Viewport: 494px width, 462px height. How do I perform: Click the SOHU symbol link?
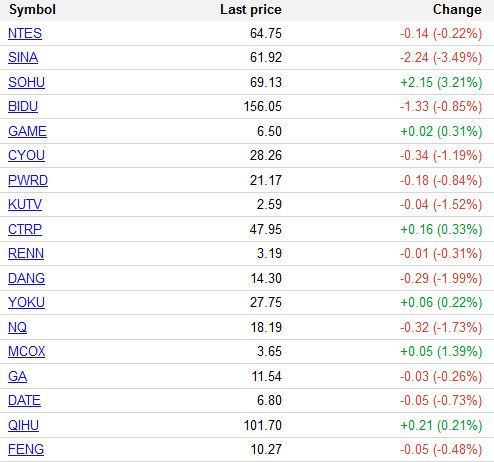[x=26, y=82]
